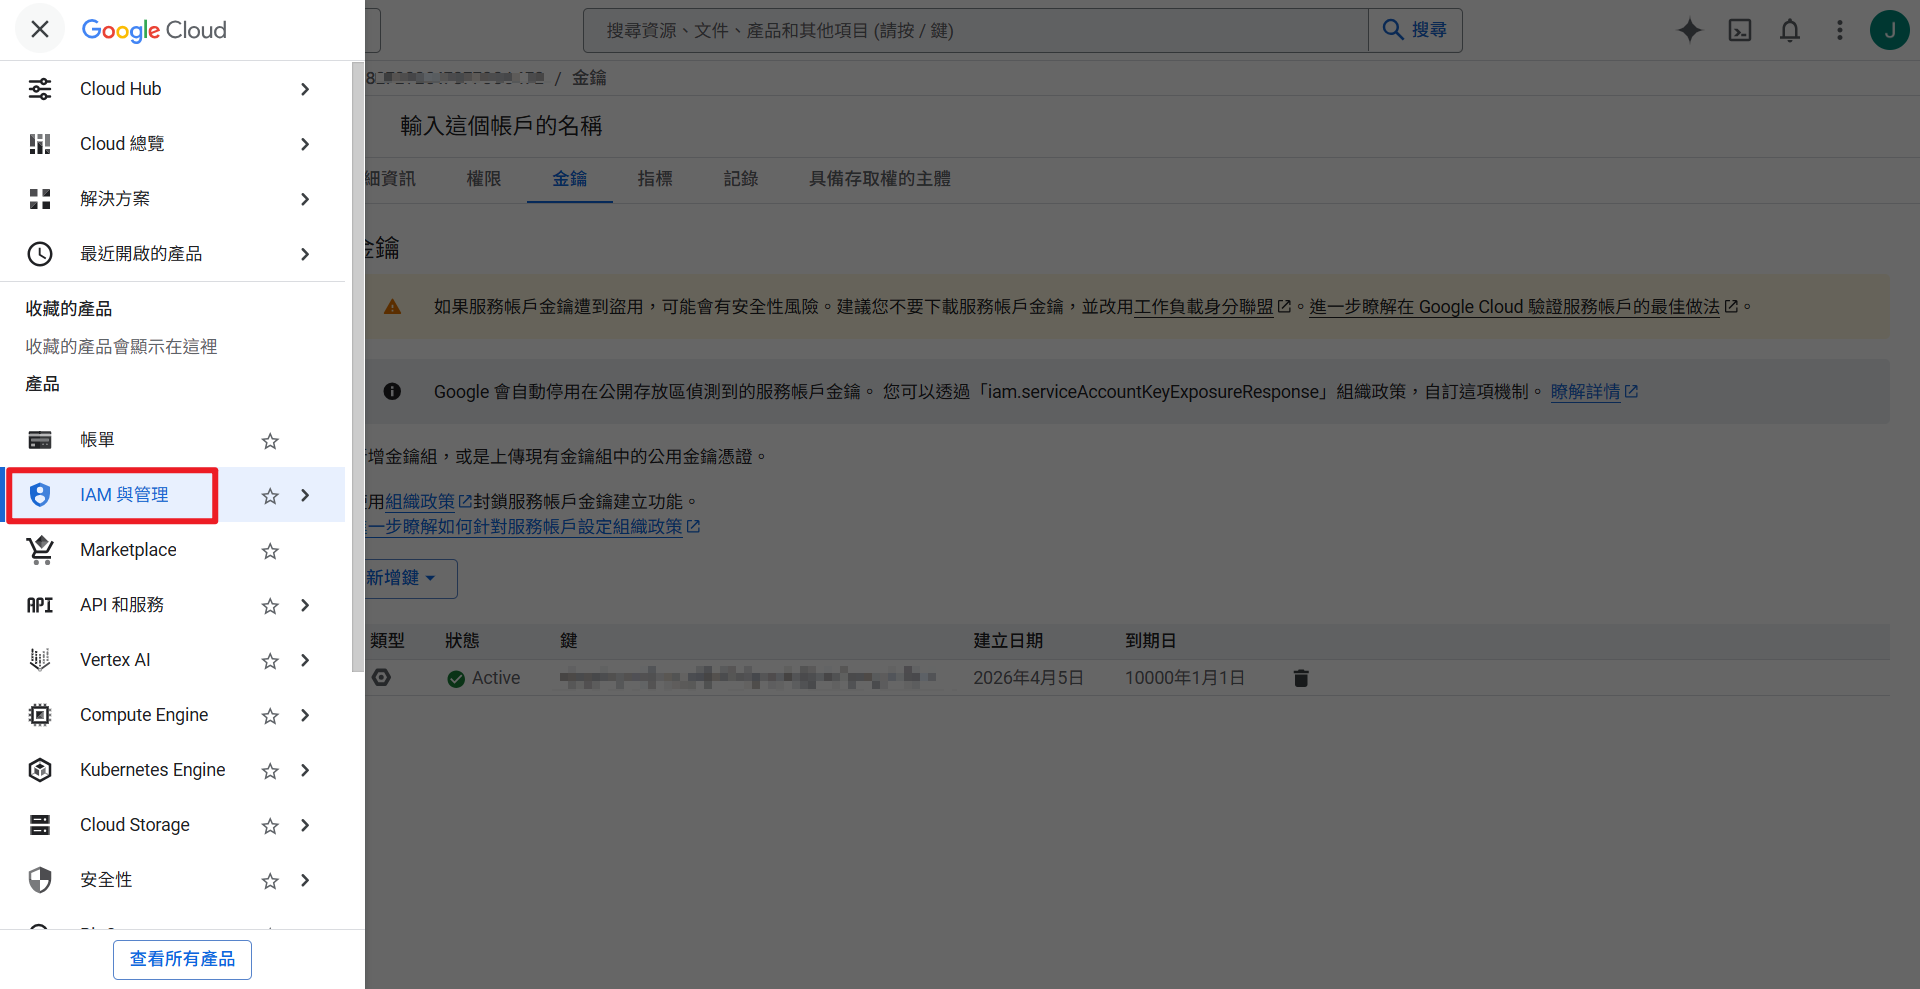Open the Gemini assistant
This screenshot has width=1920, height=989.
[1689, 30]
